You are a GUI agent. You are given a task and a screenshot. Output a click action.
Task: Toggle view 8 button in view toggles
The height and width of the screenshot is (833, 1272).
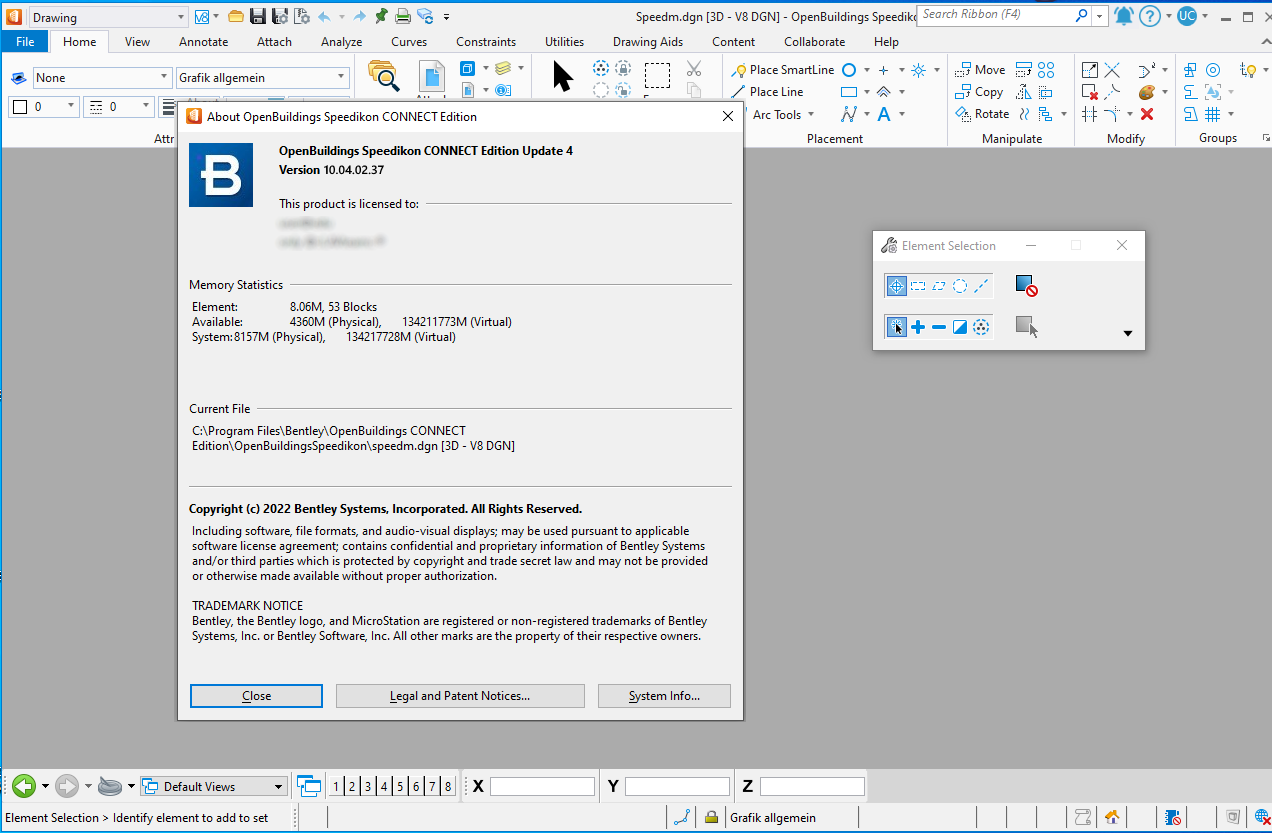(448, 787)
